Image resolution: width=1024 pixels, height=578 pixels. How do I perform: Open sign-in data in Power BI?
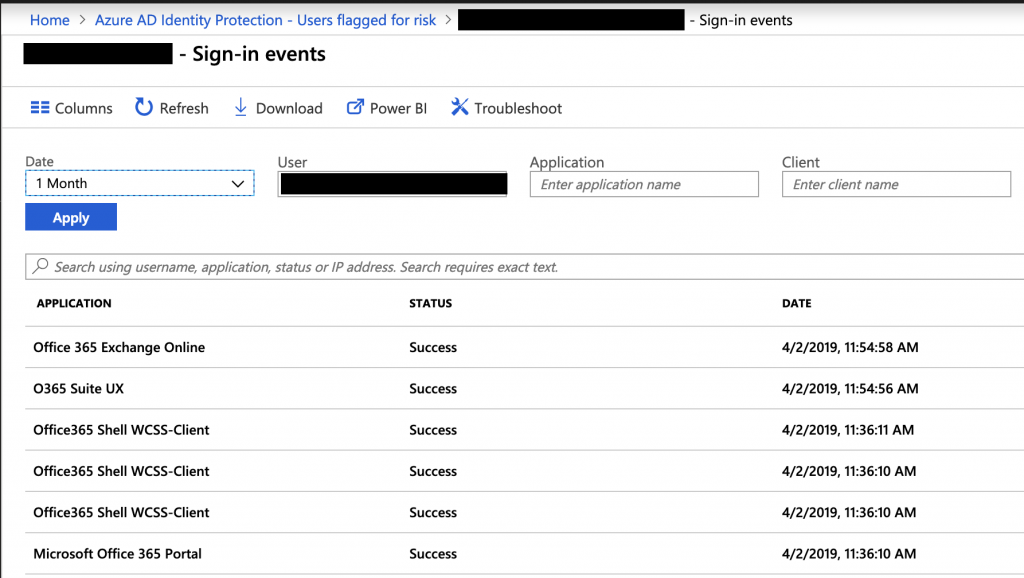point(387,108)
